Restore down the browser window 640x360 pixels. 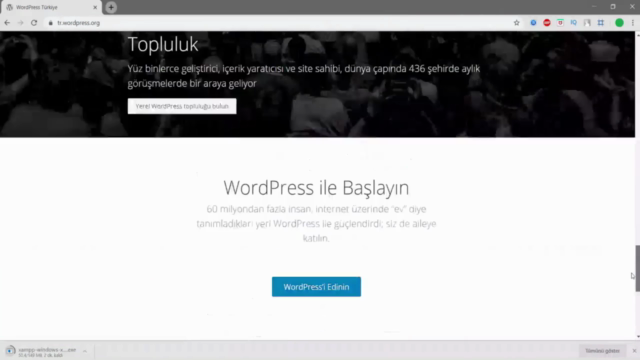[613, 7]
